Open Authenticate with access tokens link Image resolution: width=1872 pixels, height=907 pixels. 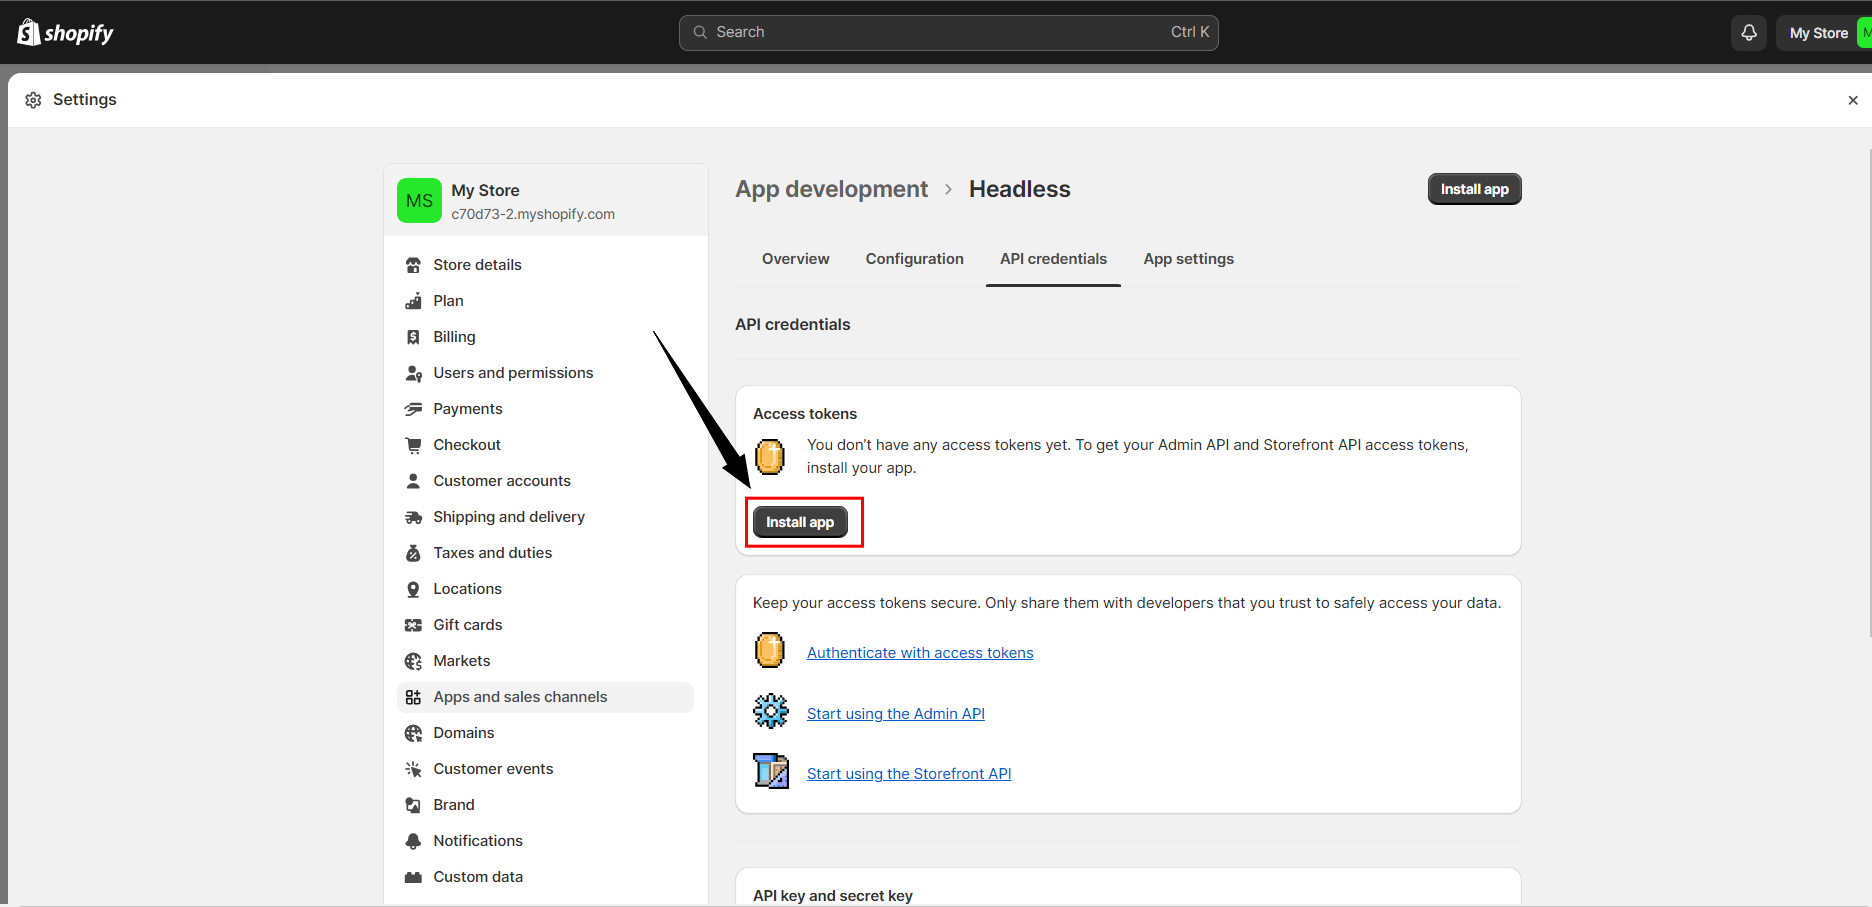click(x=920, y=653)
